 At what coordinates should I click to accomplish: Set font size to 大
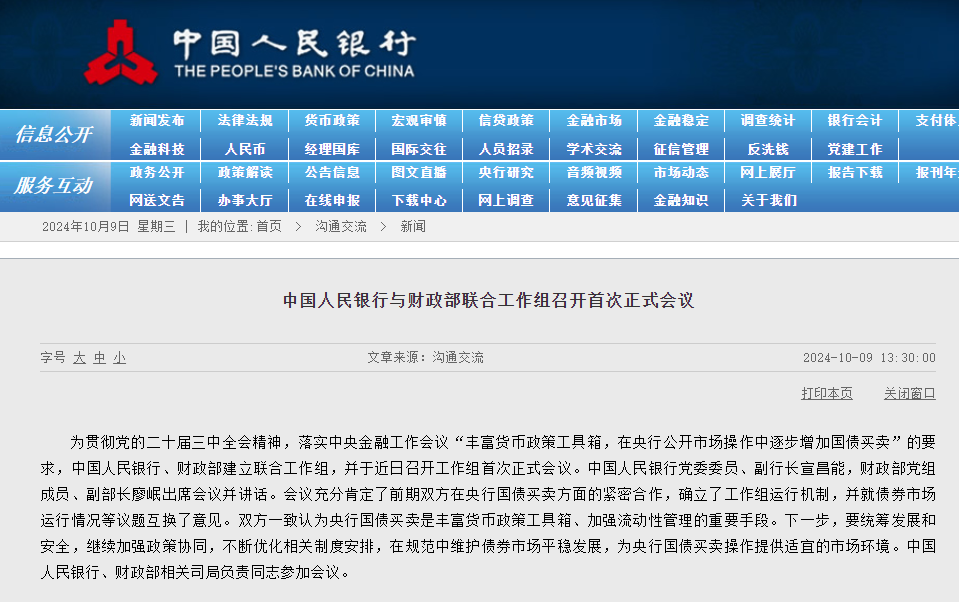tap(80, 358)
